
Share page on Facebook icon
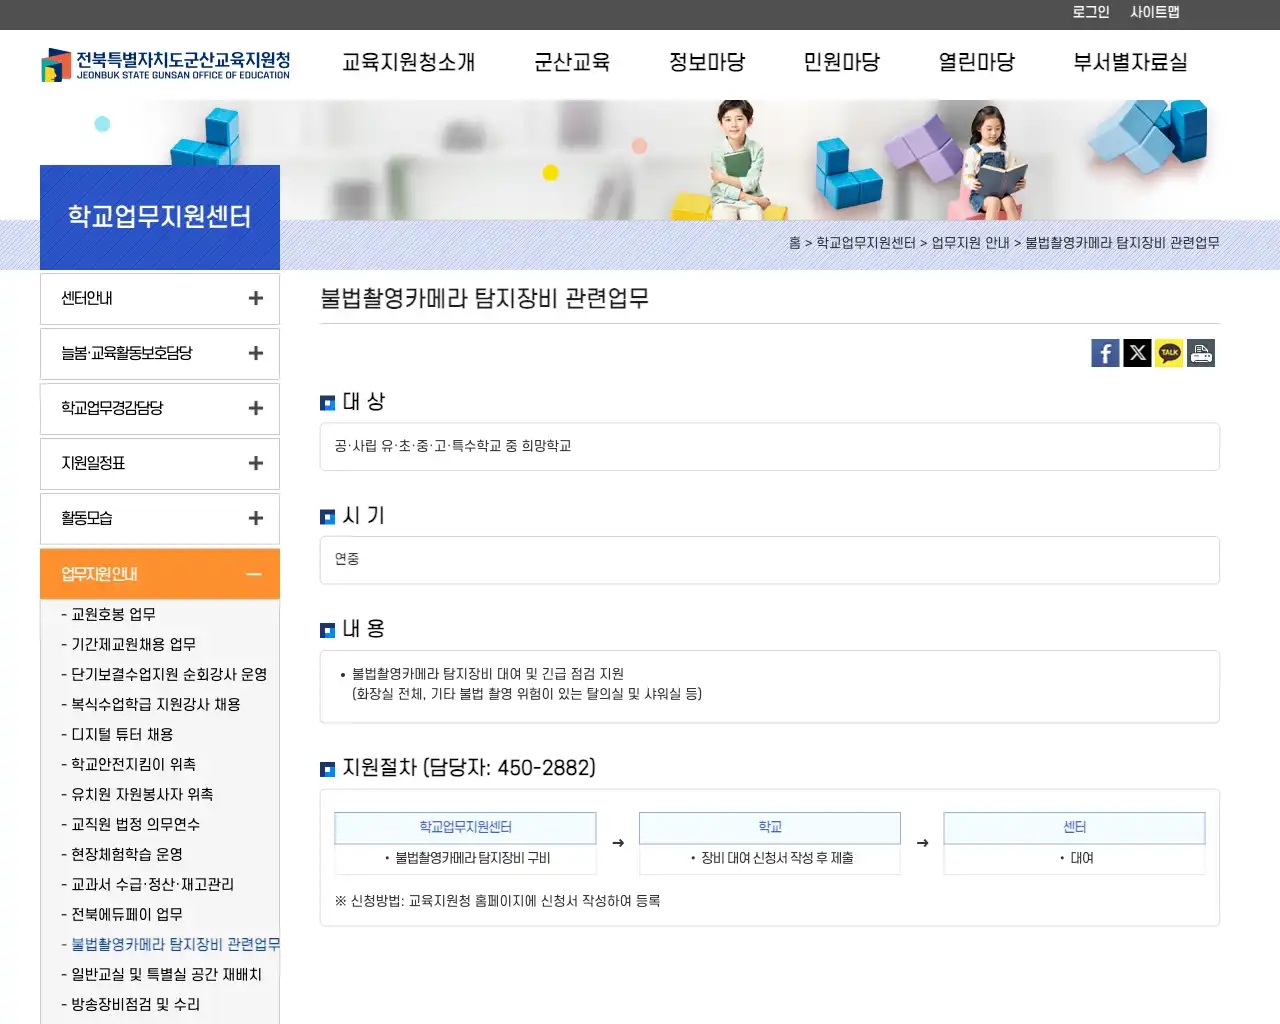click(x=1105, y=353)
